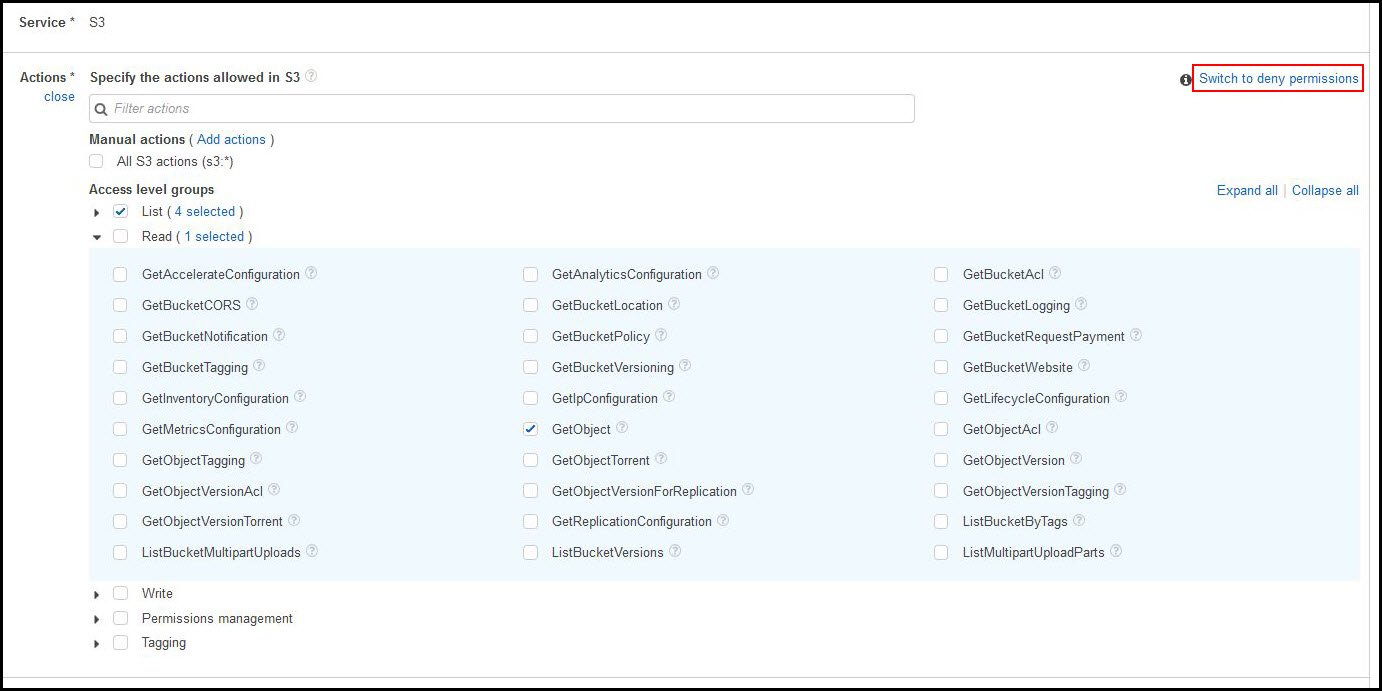Check the GetObjectVersion checkbox

[941, 460]
